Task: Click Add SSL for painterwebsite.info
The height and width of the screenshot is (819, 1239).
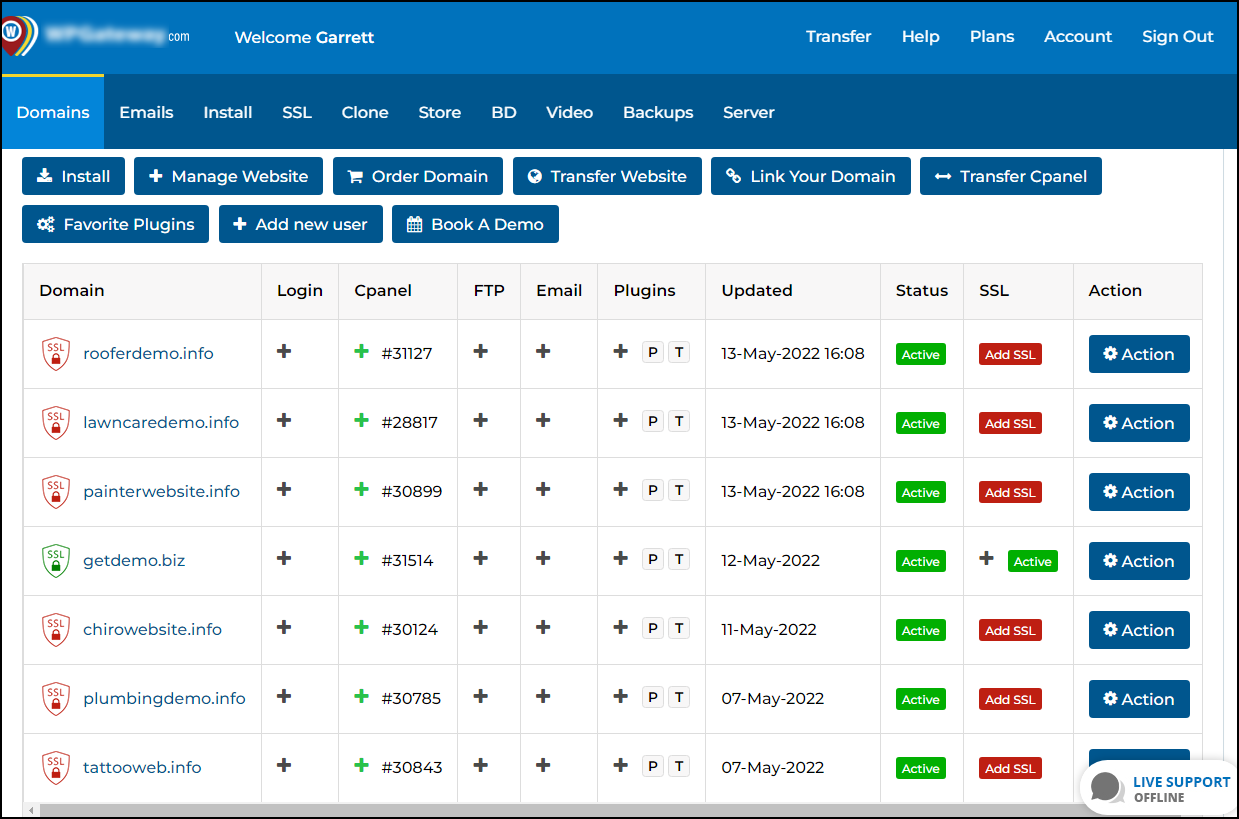Action: tap(1010, 492)
